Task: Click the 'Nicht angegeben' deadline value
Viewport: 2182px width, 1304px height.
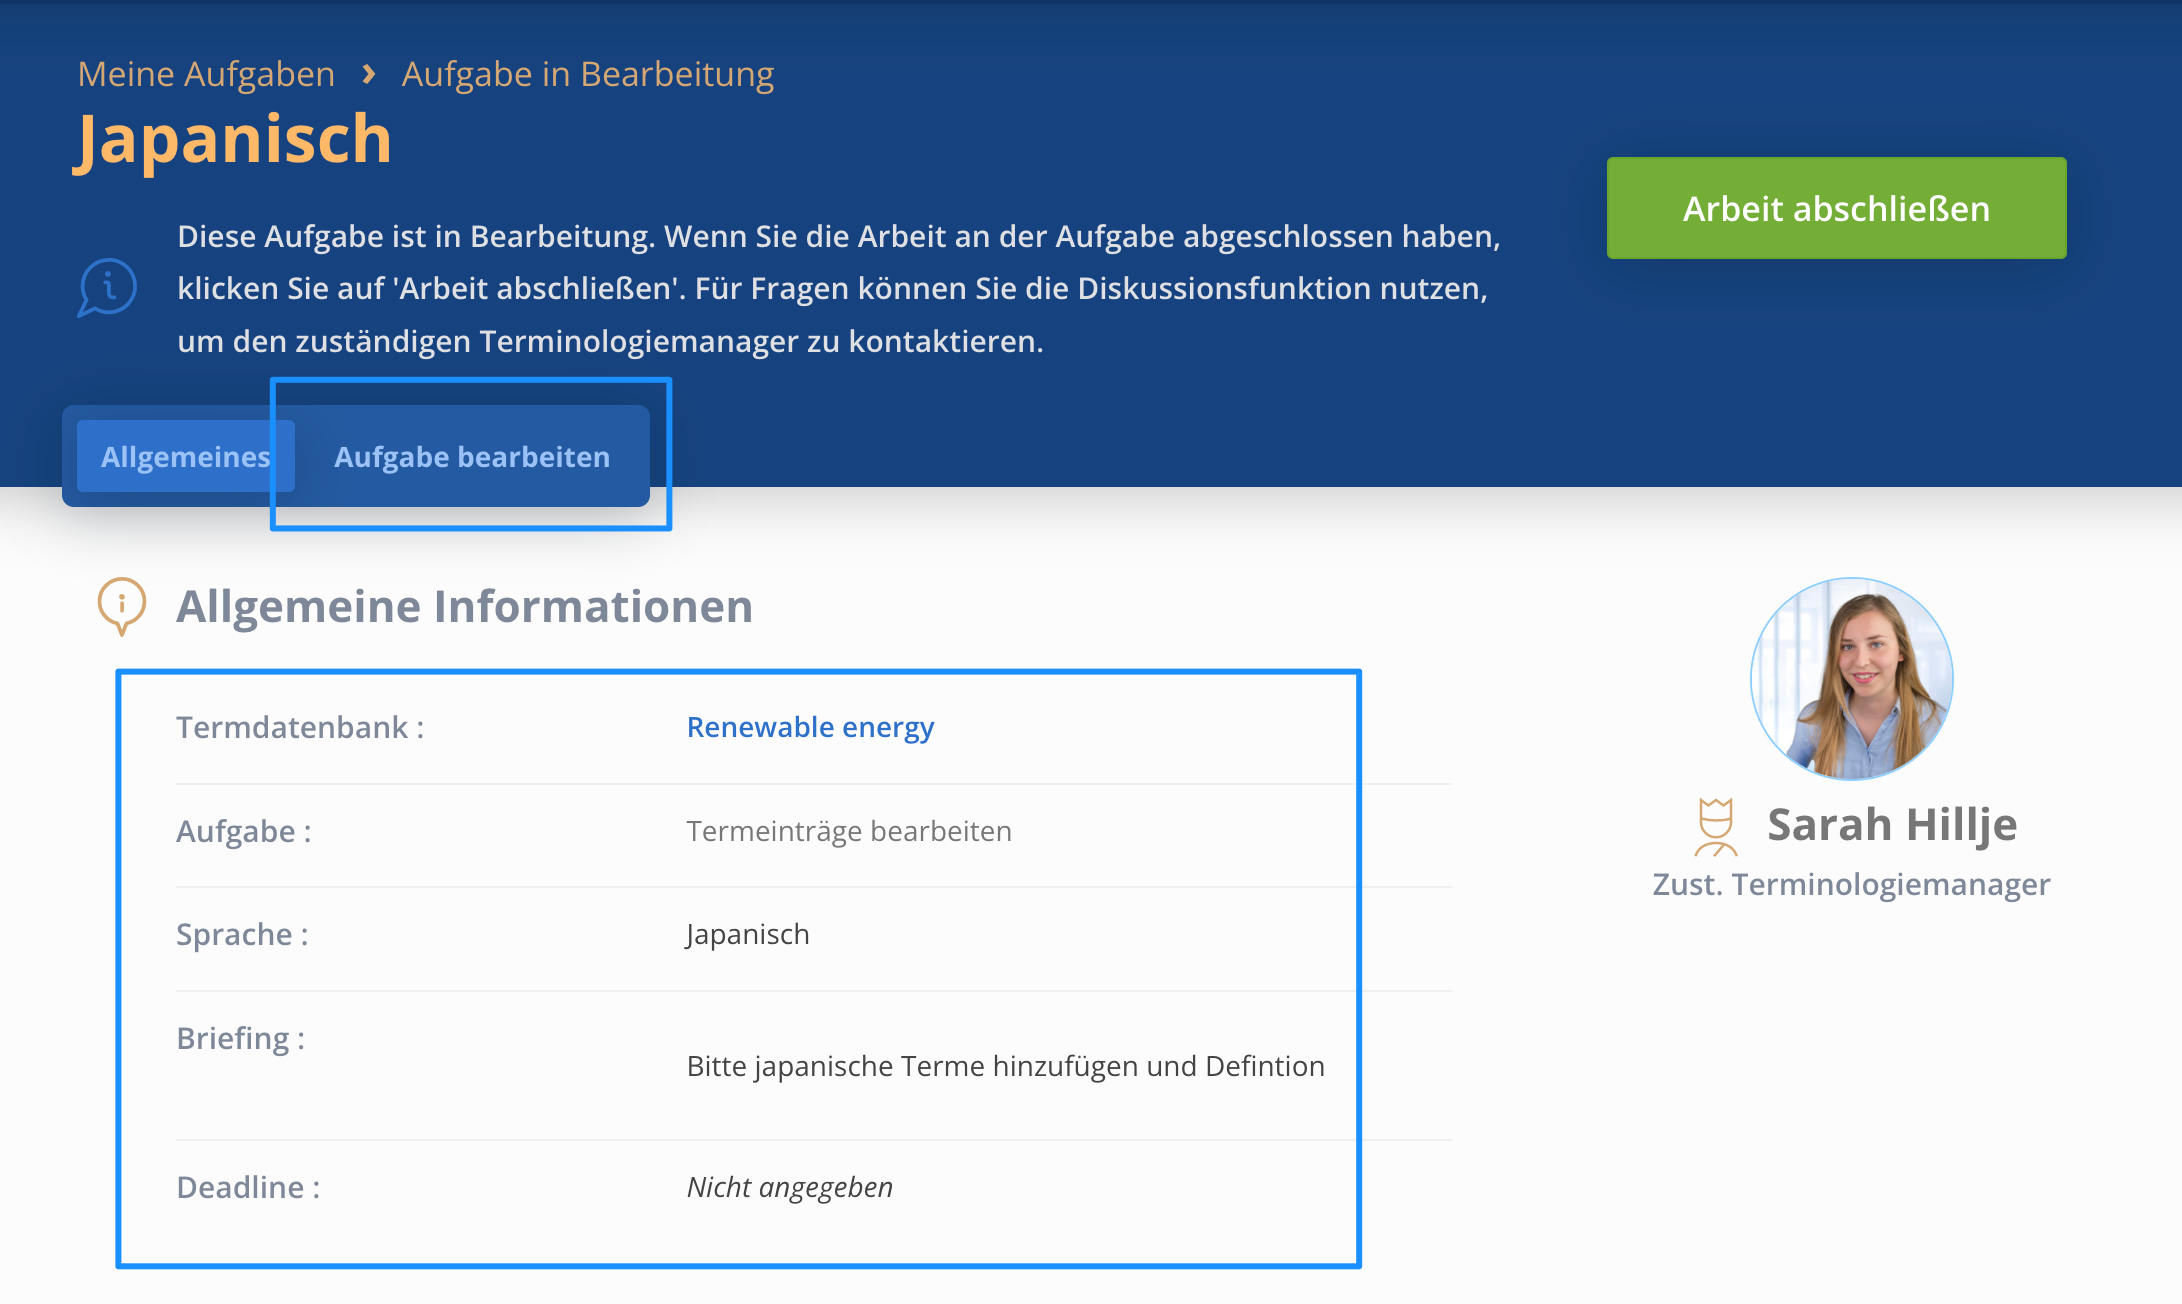Action: tap(789, 1187)
